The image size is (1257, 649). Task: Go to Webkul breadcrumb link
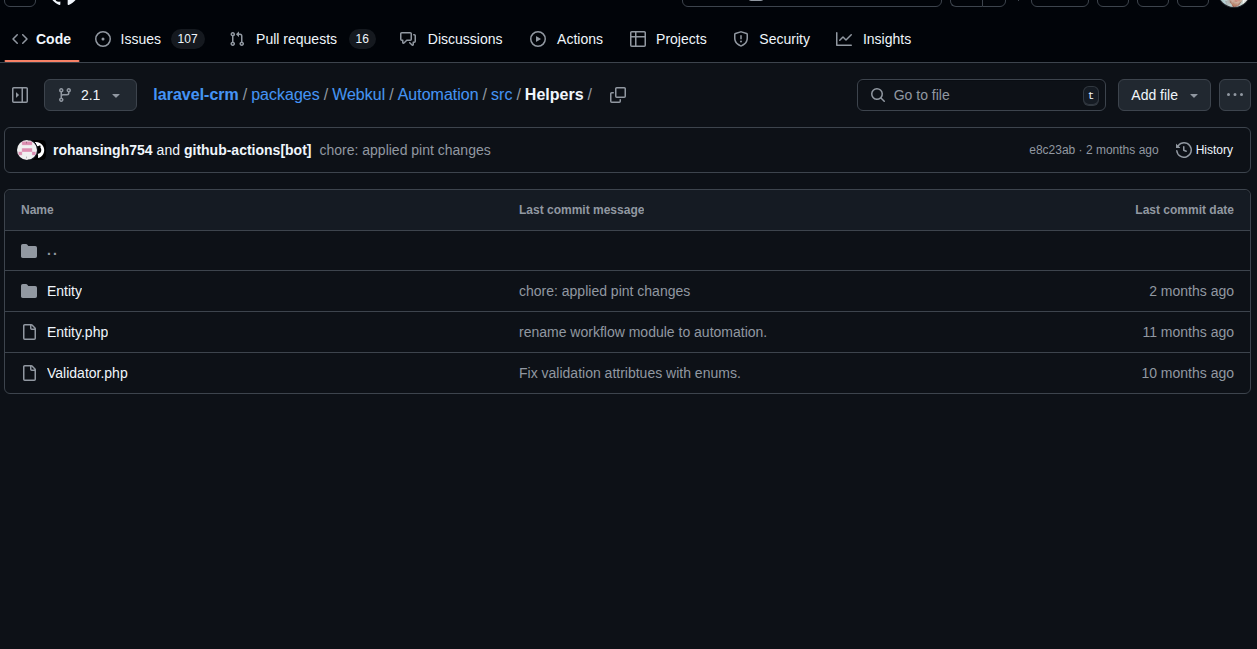359,95
